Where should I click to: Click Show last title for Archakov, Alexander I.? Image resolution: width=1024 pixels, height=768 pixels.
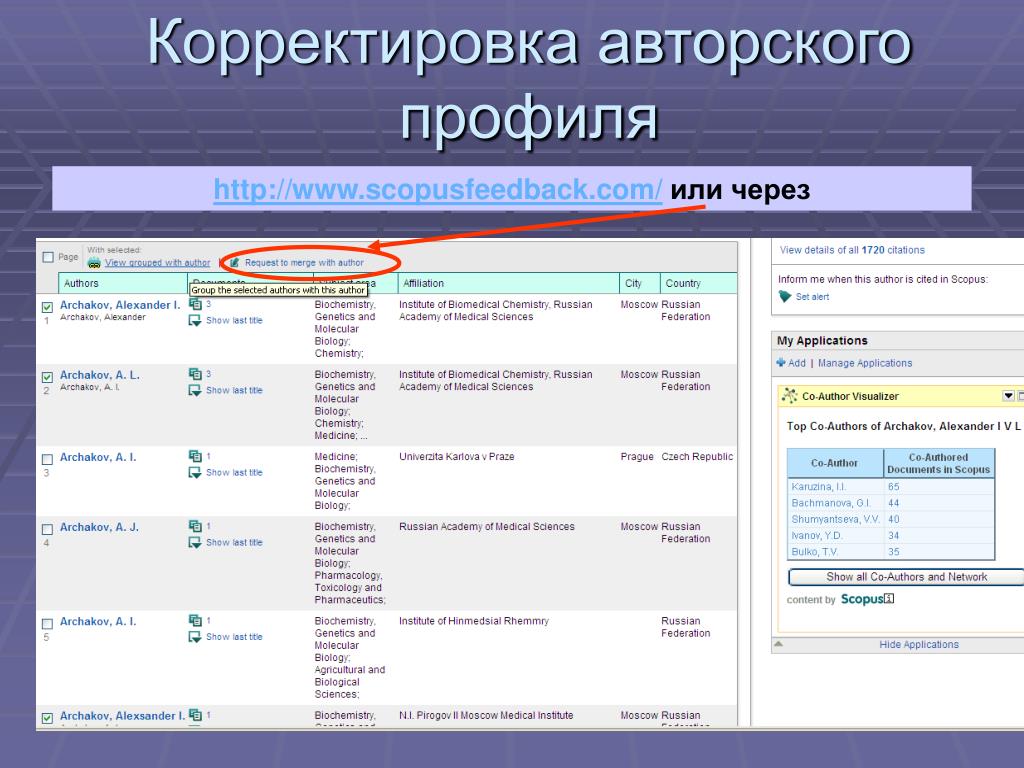point(234,321)
